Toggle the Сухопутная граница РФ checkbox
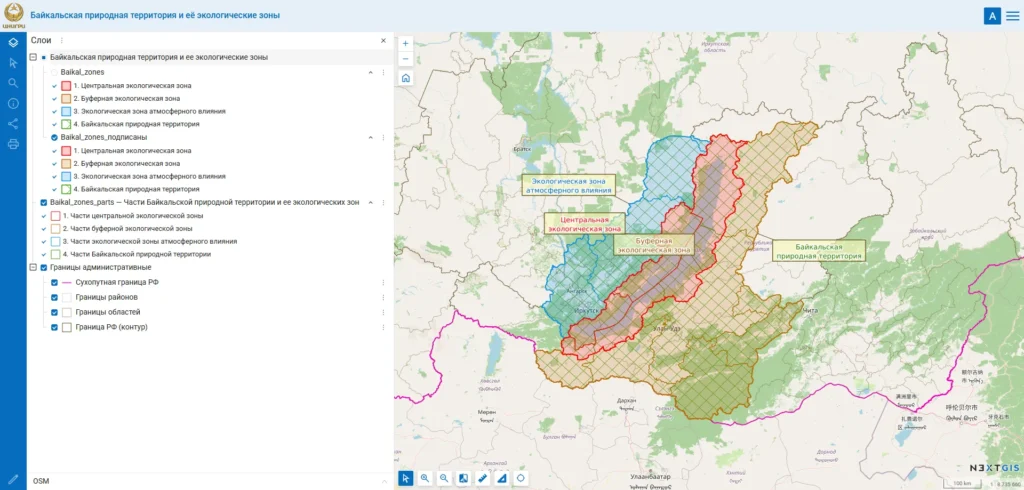The height and width of the screenshot is (490, 1024). click(x=55, y=283)
